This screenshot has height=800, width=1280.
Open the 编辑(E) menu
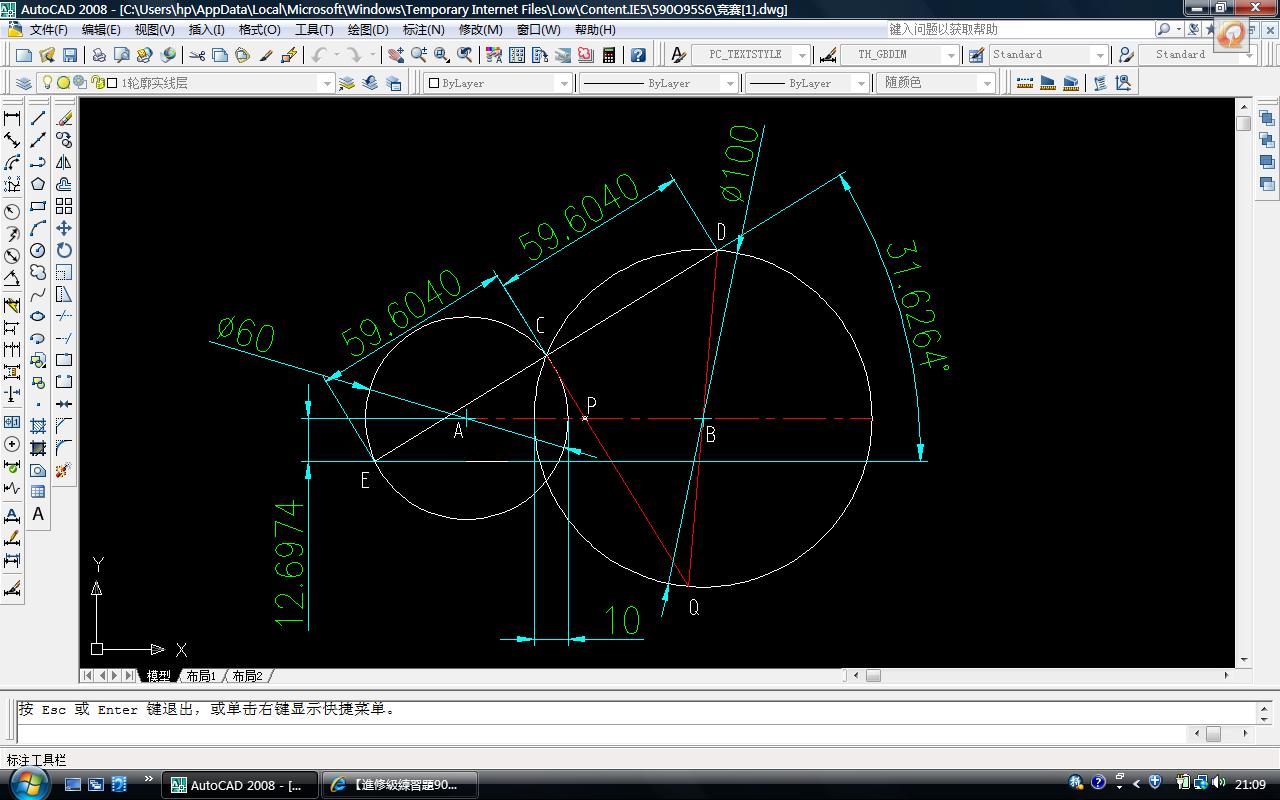point(101,30)
